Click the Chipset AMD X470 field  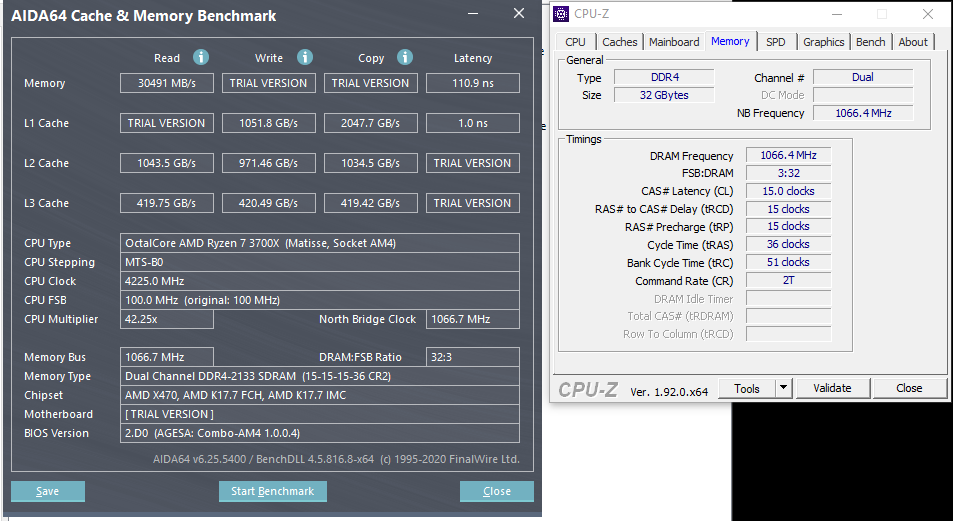pos(320,395)
